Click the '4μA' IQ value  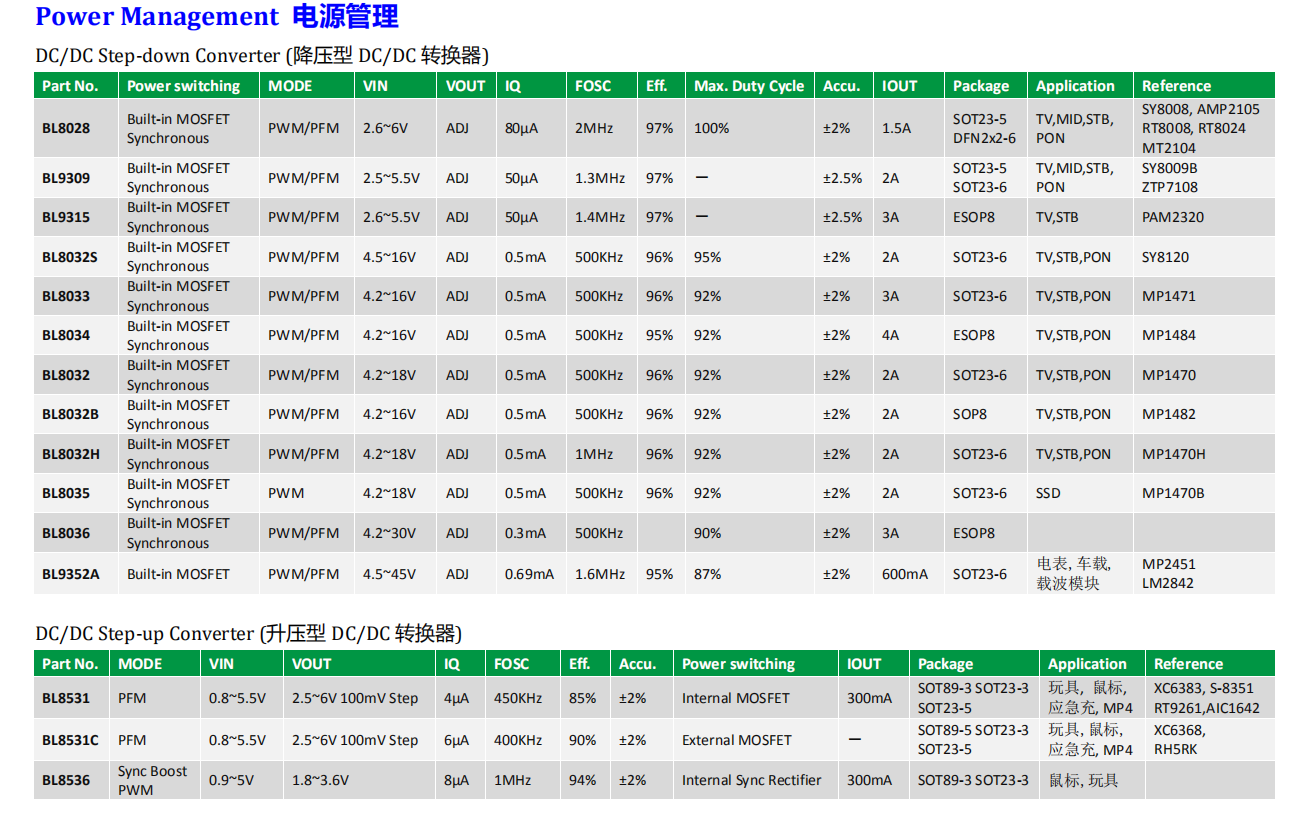point(456,698)
